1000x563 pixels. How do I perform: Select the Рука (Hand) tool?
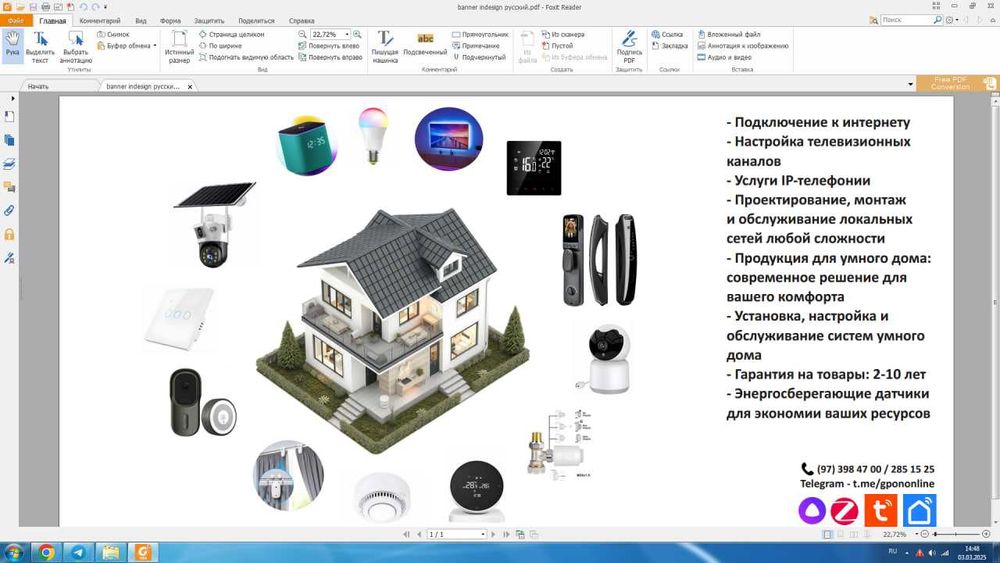pos(12,45)
